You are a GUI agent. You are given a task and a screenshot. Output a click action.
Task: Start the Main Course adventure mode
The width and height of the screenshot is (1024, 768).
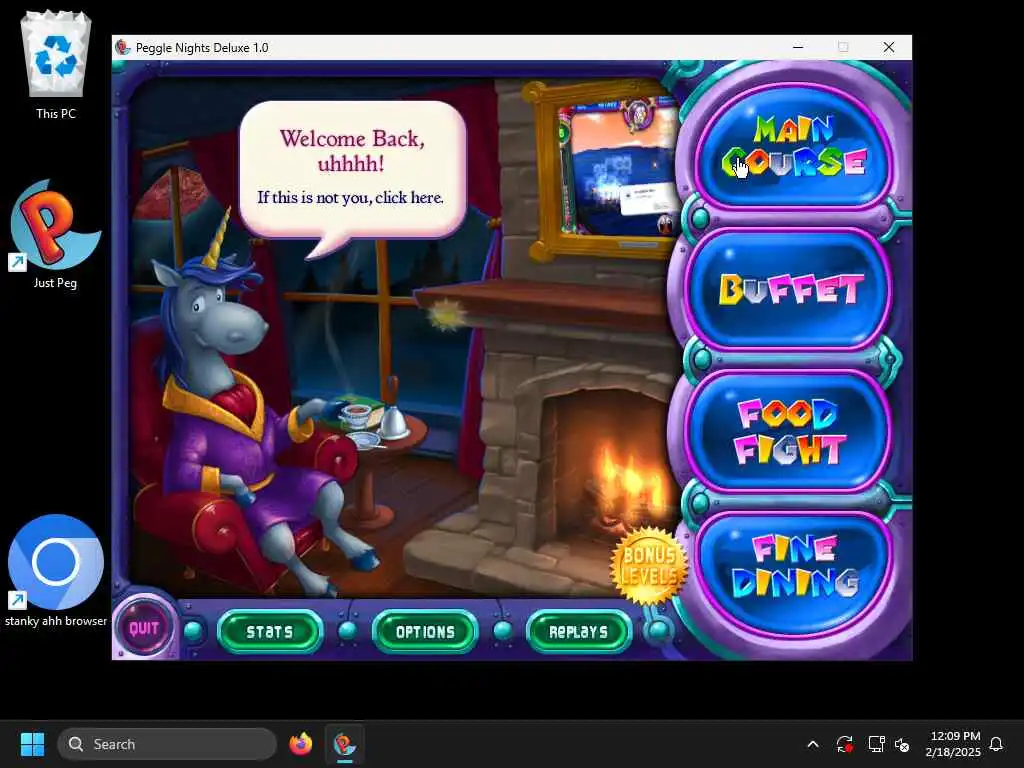793,146
